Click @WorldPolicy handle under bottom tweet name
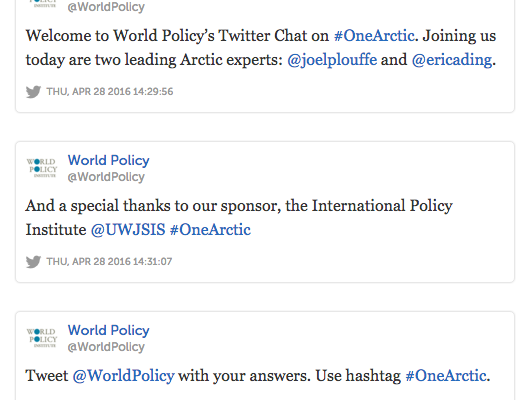Image resolution: width=526 pixels, height=400 pixels. [106, 347]
